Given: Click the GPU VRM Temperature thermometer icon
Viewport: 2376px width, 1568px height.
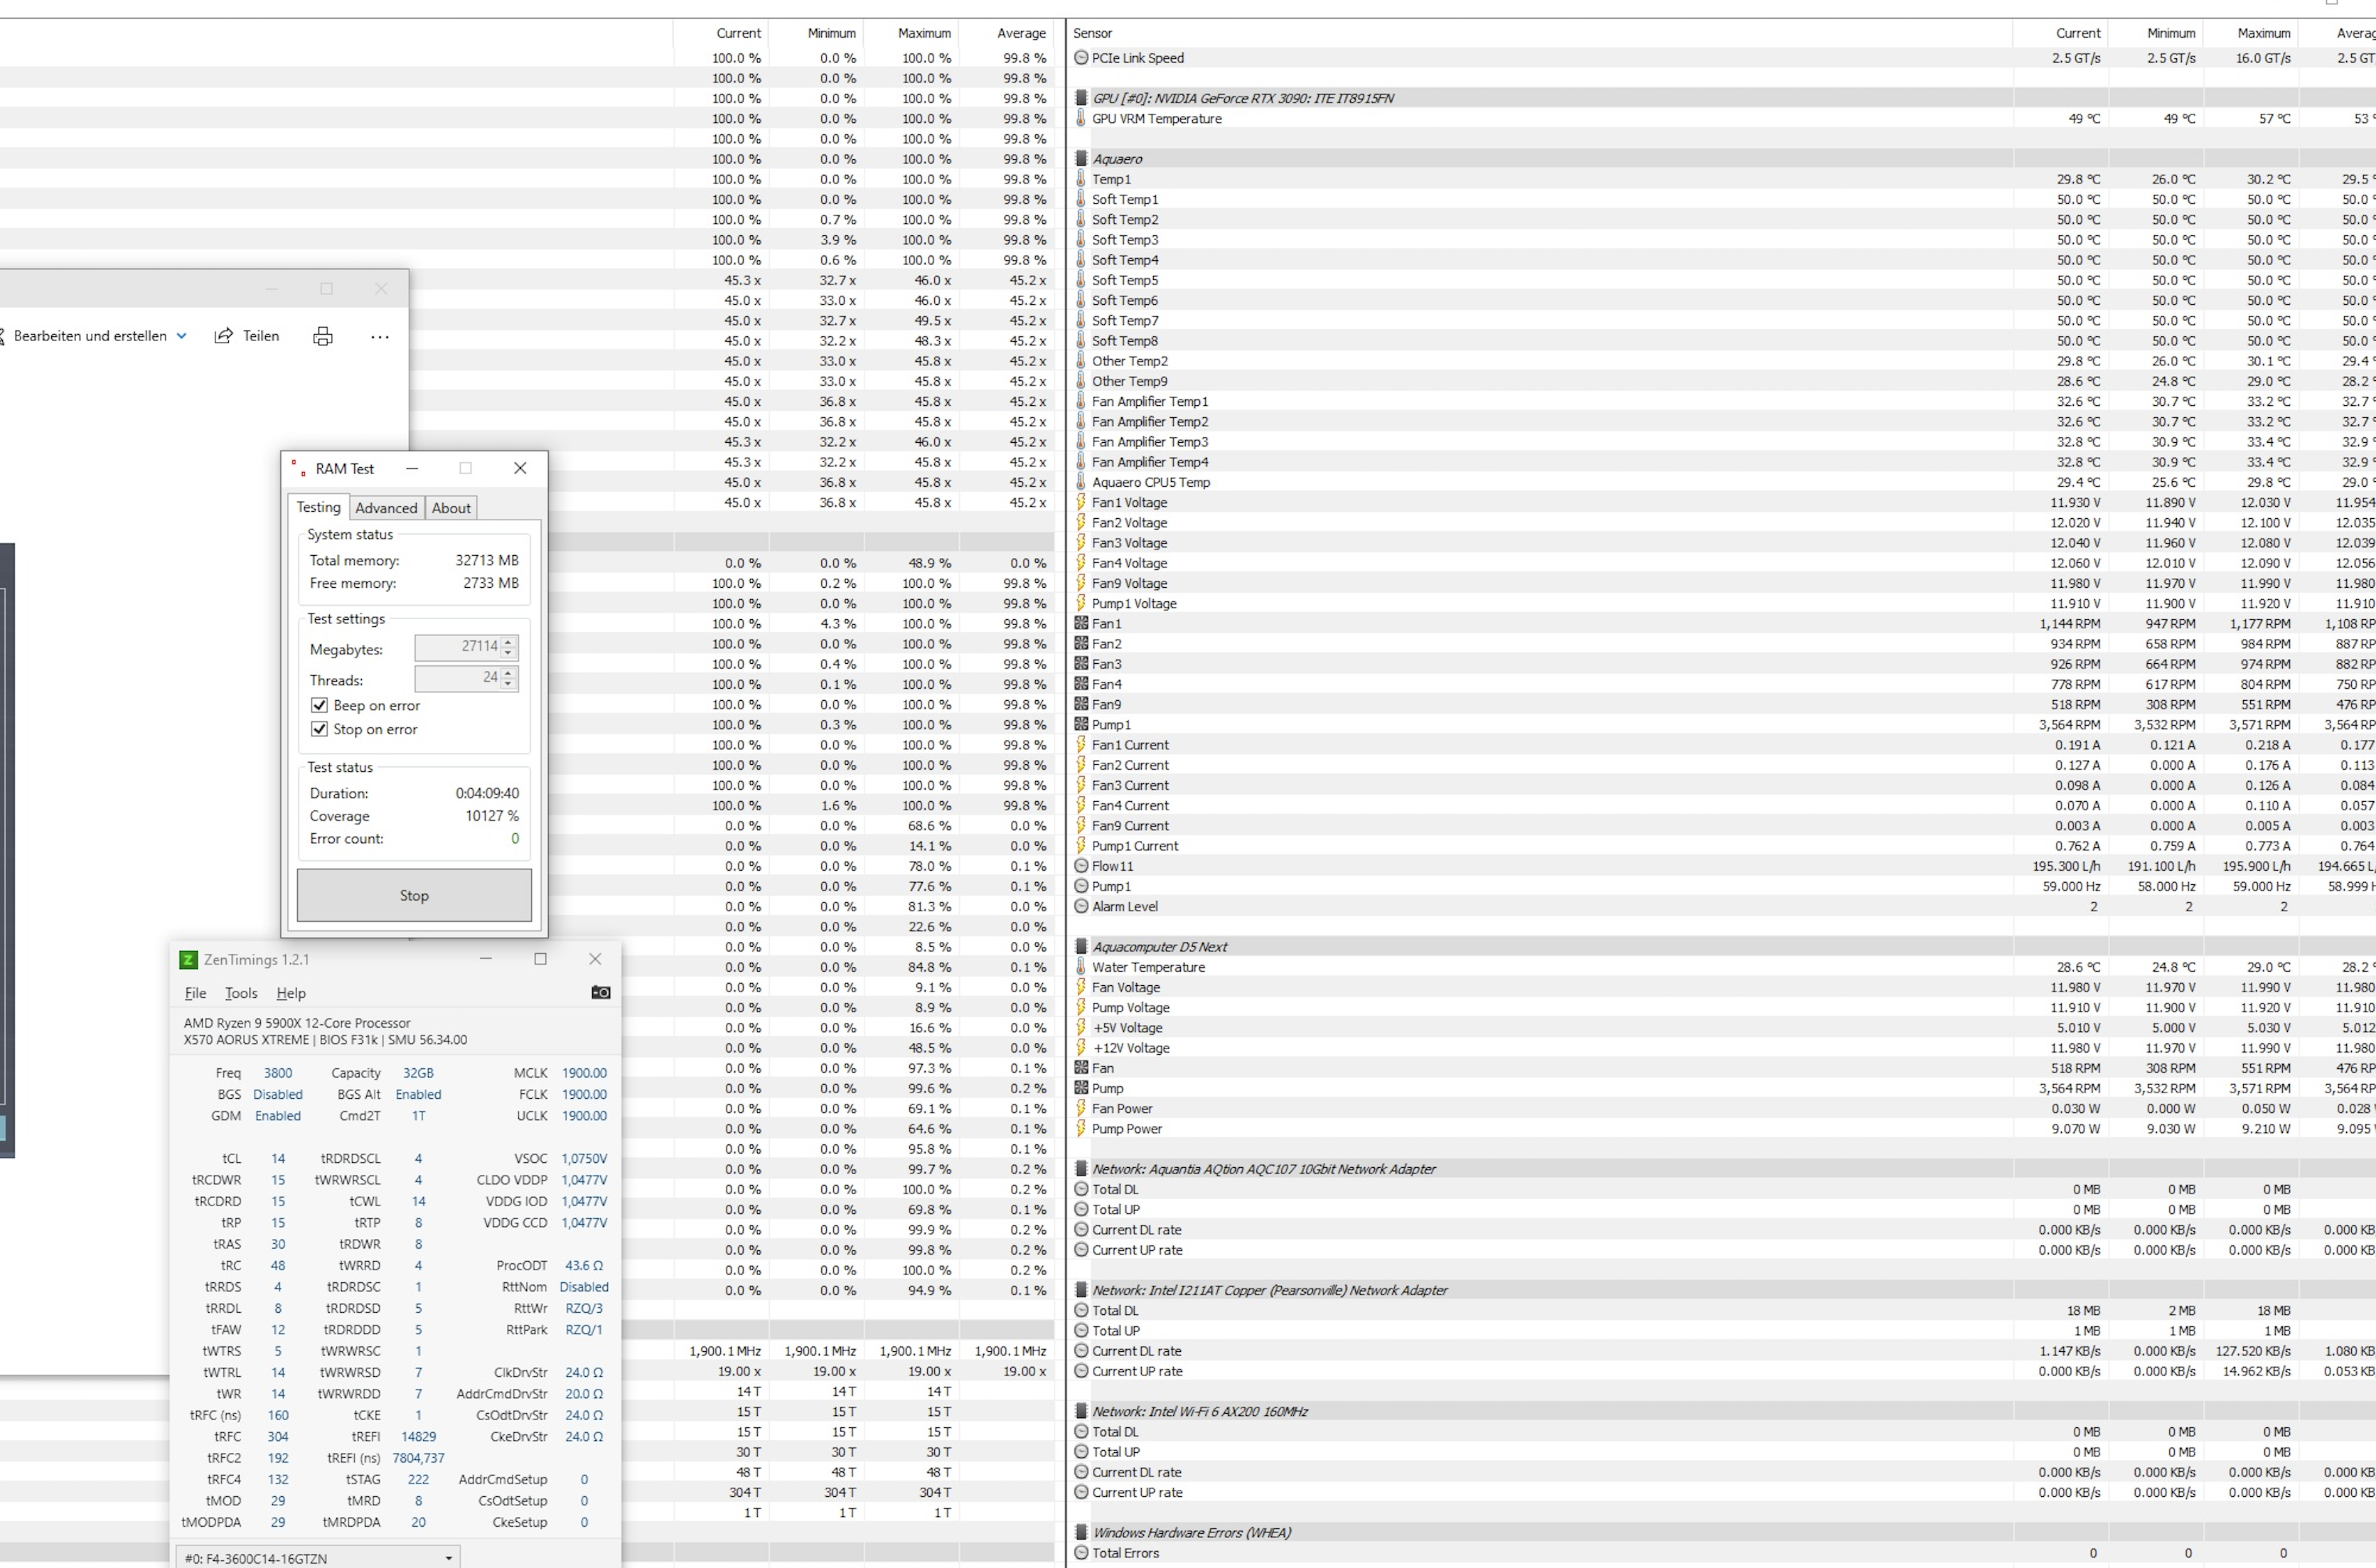Looking at the screenshot, I should (x=1081, y=118).
